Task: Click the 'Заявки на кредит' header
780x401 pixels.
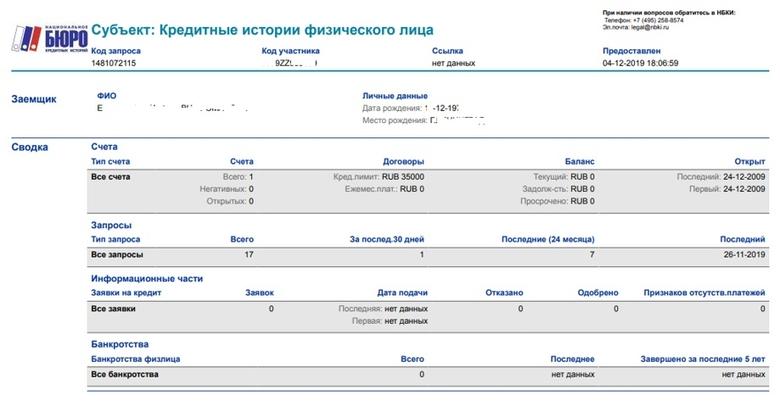Action: coord(126,293)
